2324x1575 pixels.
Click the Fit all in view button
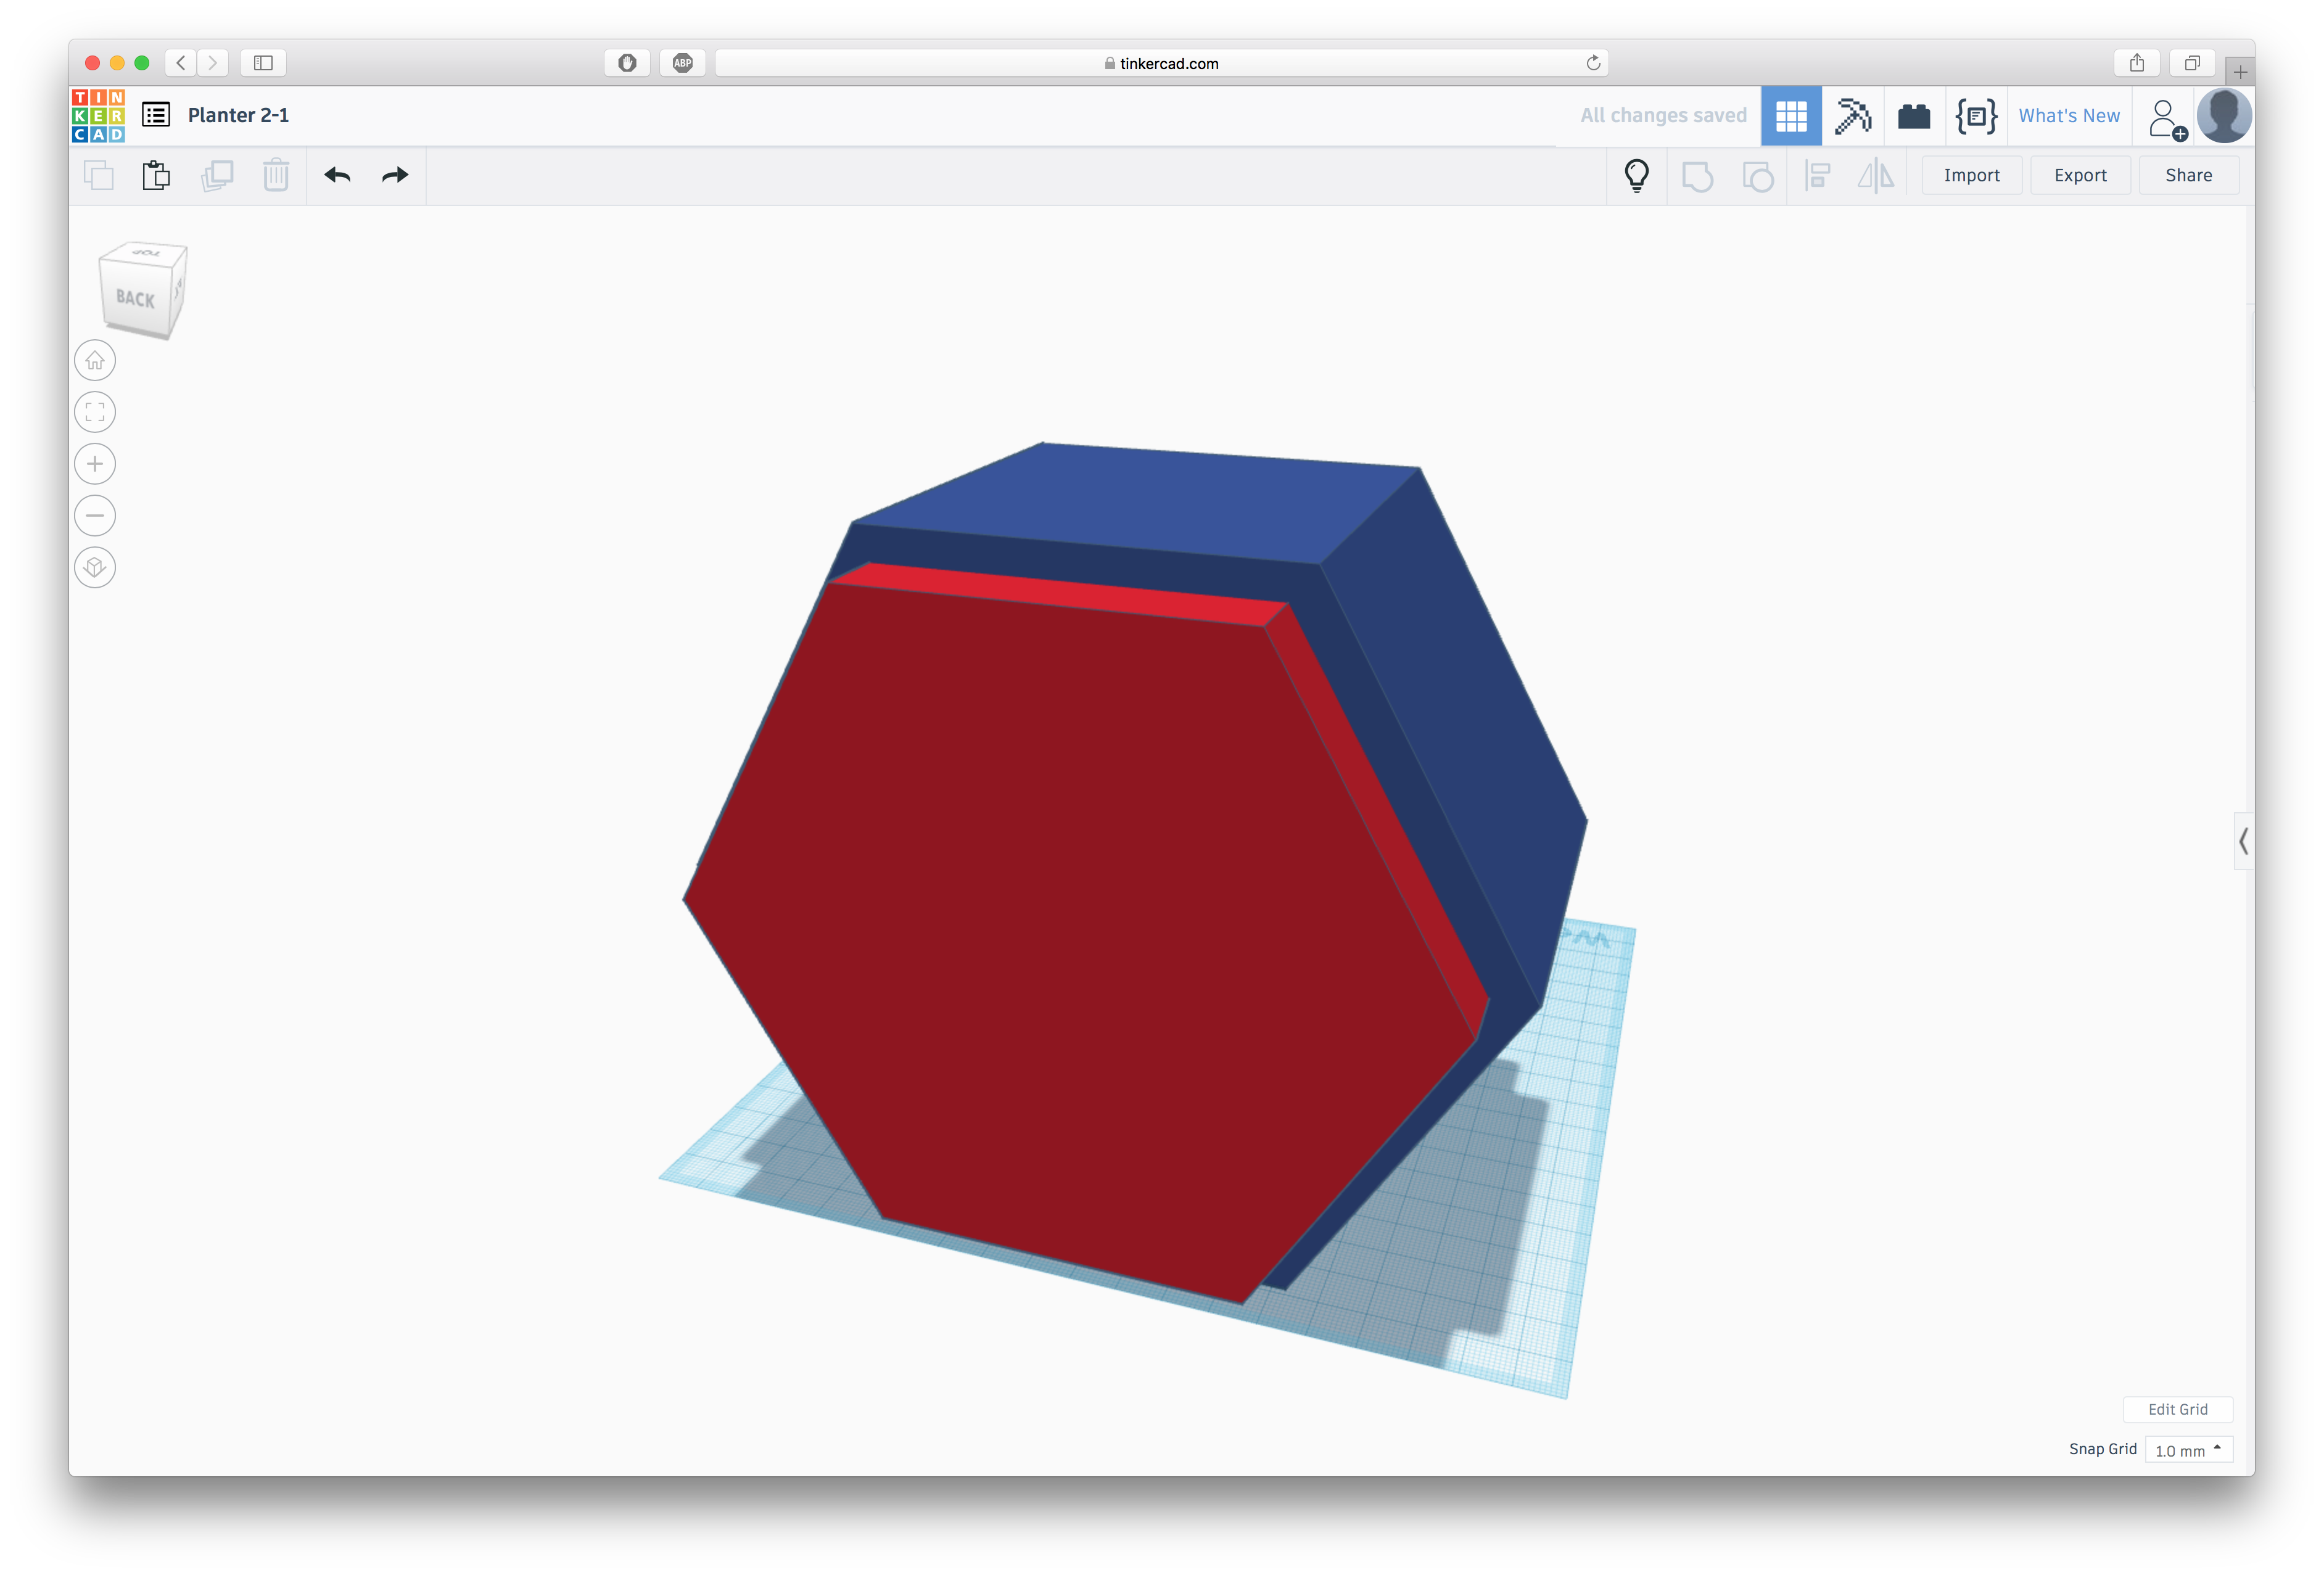coord(95,412)
